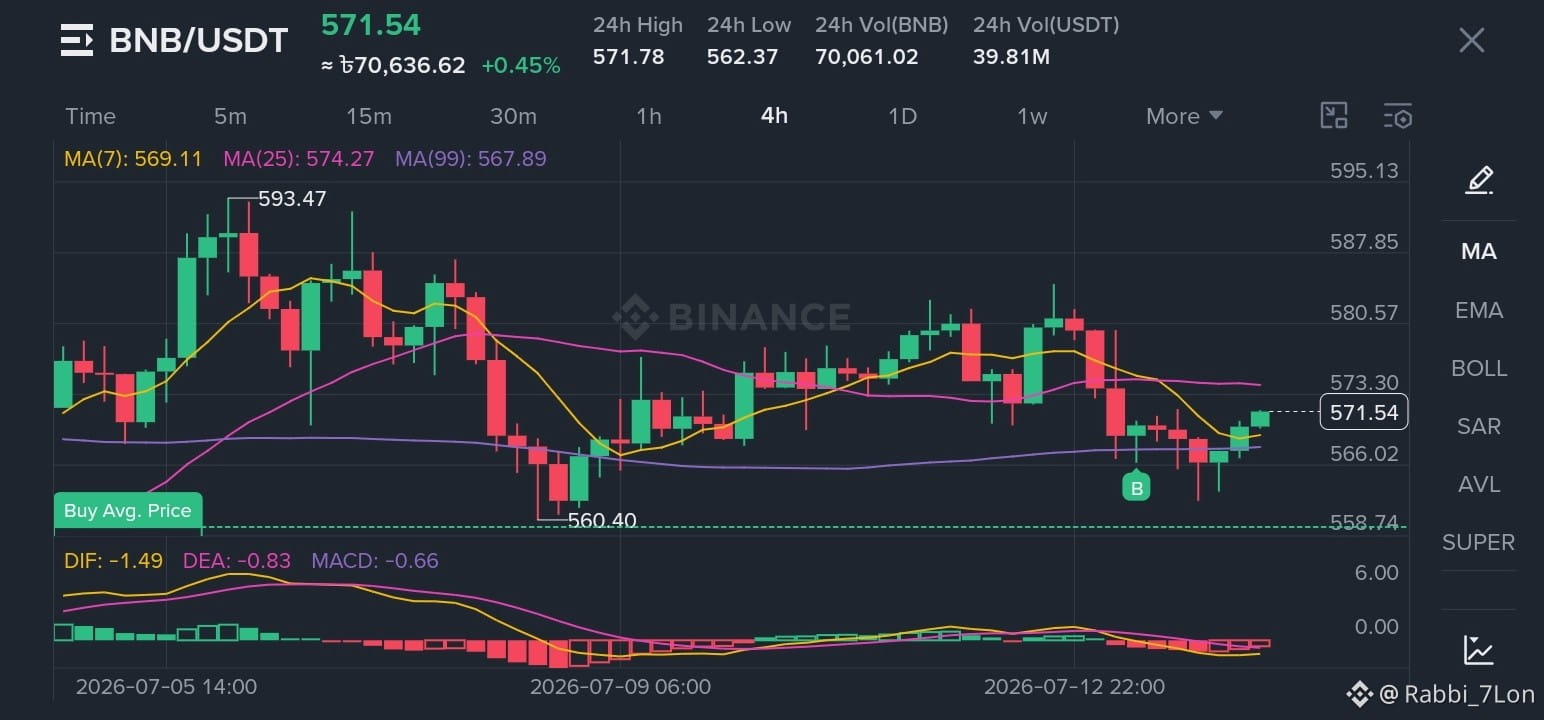
Task: Click the 24h High value 571.78
Action: 629,57
